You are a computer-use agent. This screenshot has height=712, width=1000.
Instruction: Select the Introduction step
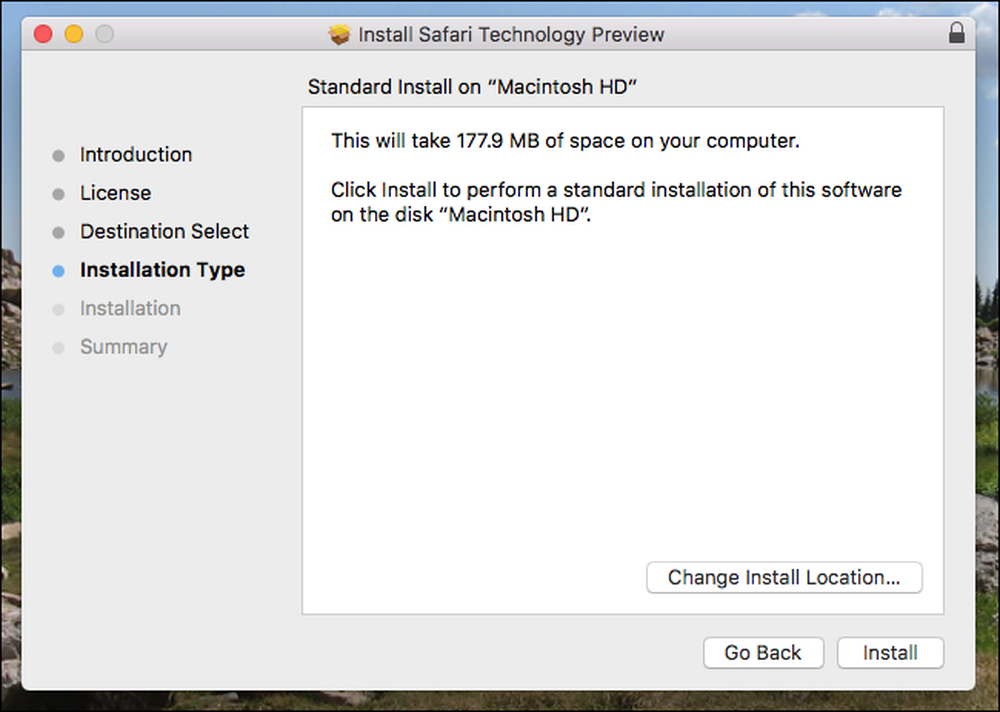point(136,154)
